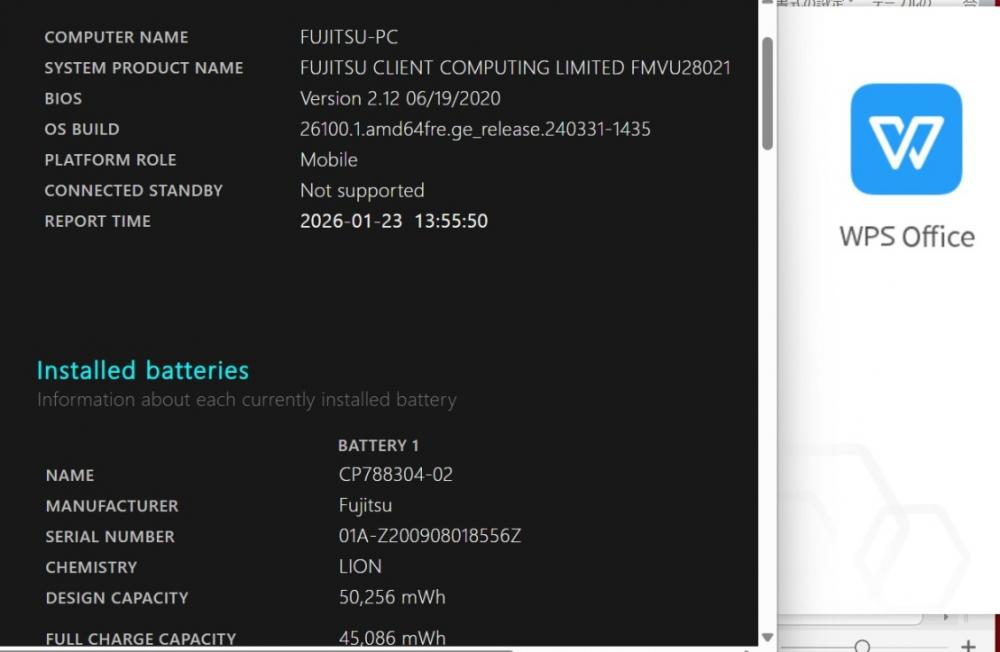The height and width of the screenshot is (652, 1000).
Task: Click the Installed batteries heading
Action: click(x=143, y=370)
